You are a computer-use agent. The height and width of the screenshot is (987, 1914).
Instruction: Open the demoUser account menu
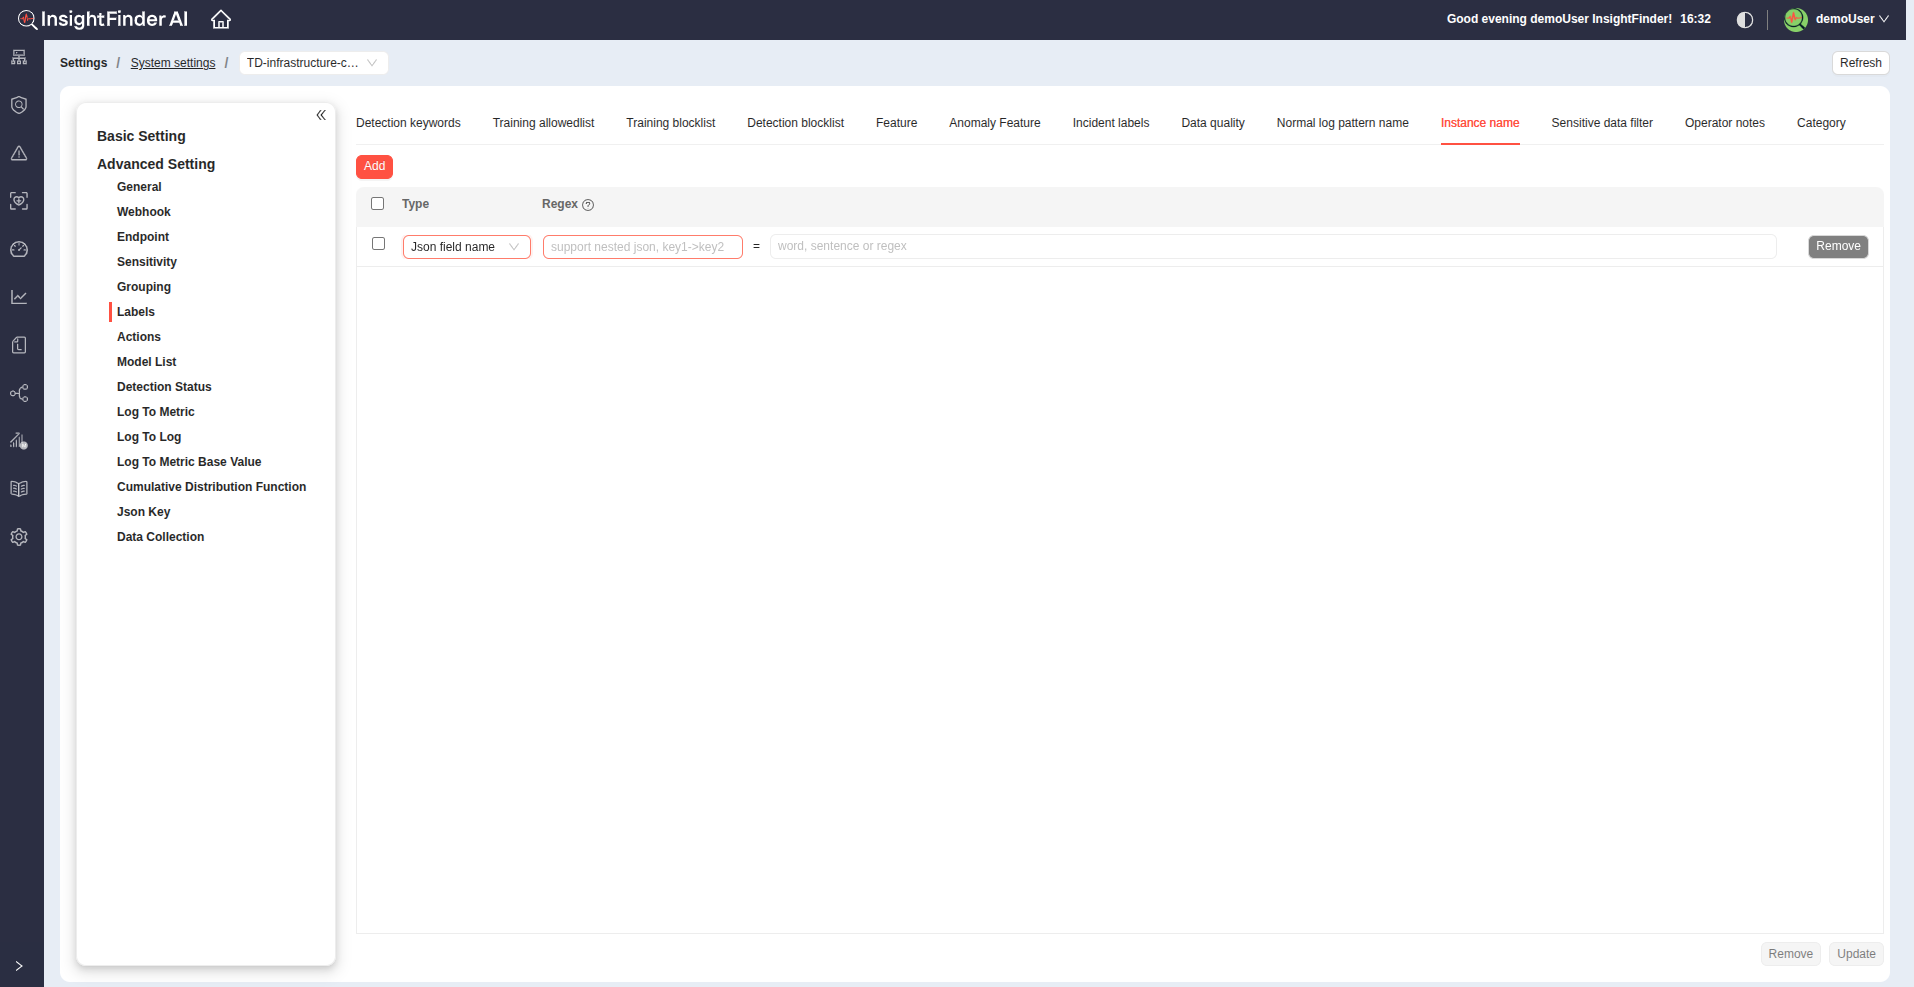(1838, 19)
